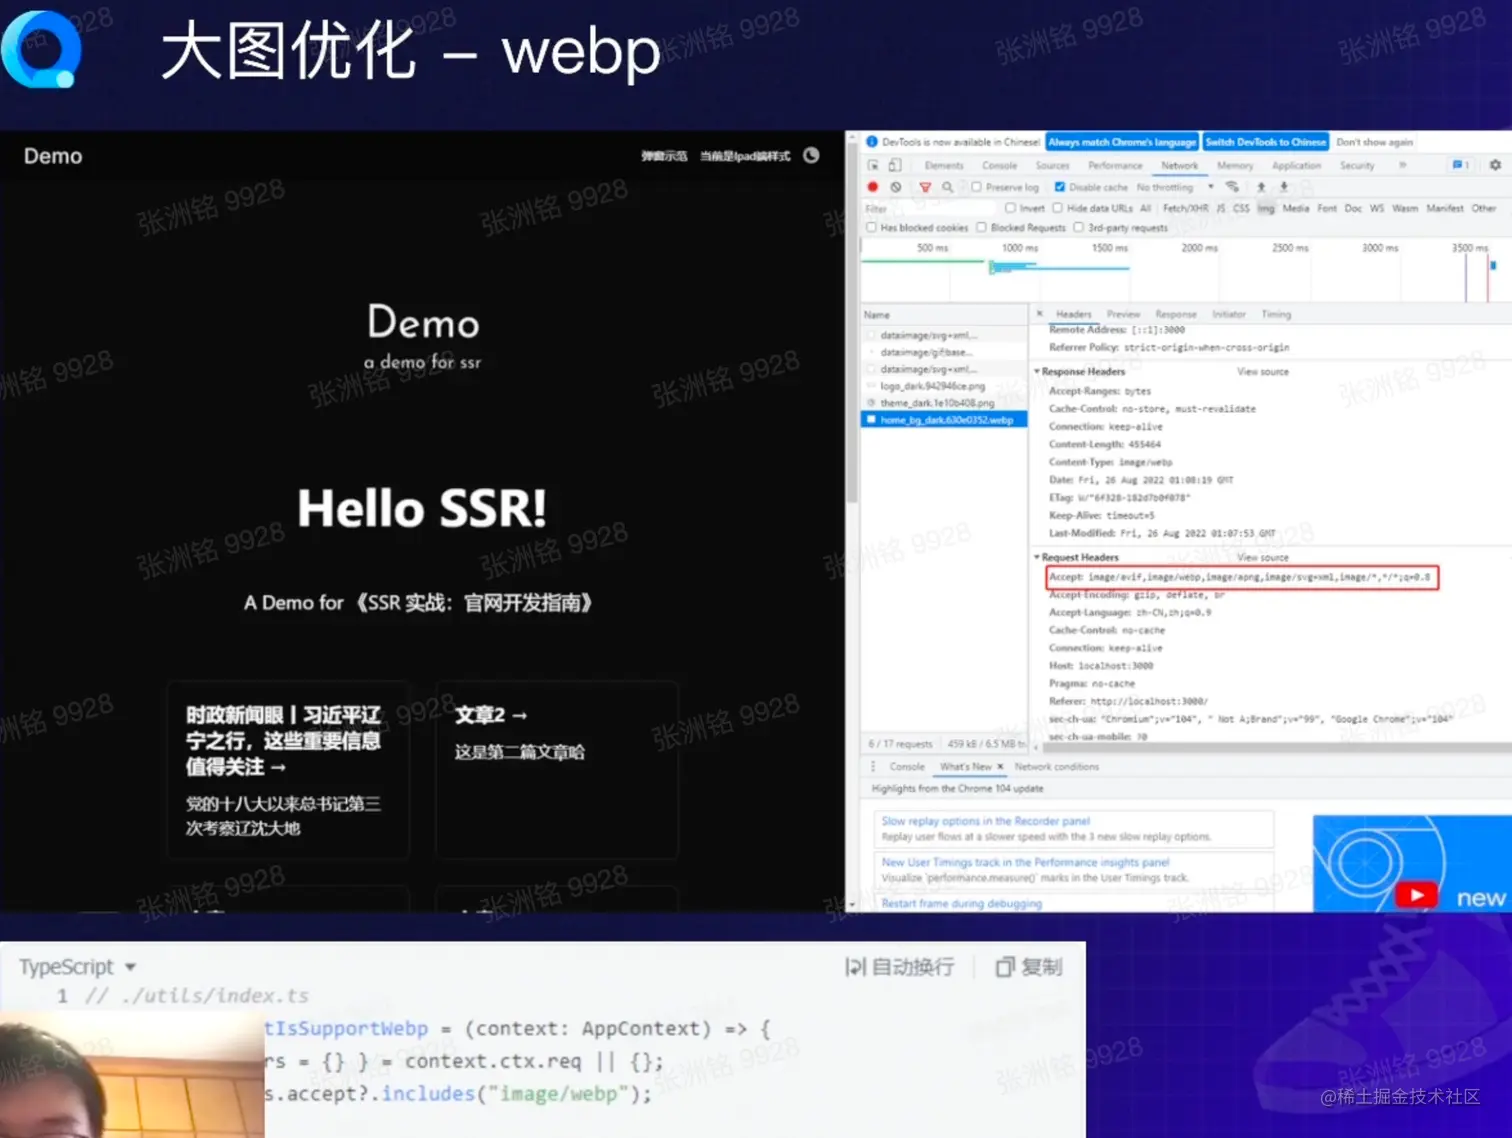Close the request details panel
The width and height of the screenshot is (1512, 1138).
1039,314
